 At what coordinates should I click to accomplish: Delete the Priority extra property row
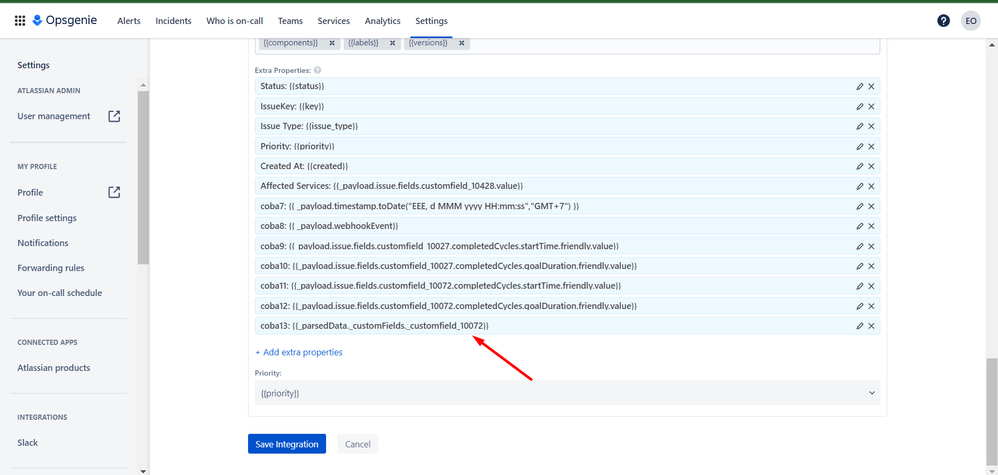coord(871,146)
